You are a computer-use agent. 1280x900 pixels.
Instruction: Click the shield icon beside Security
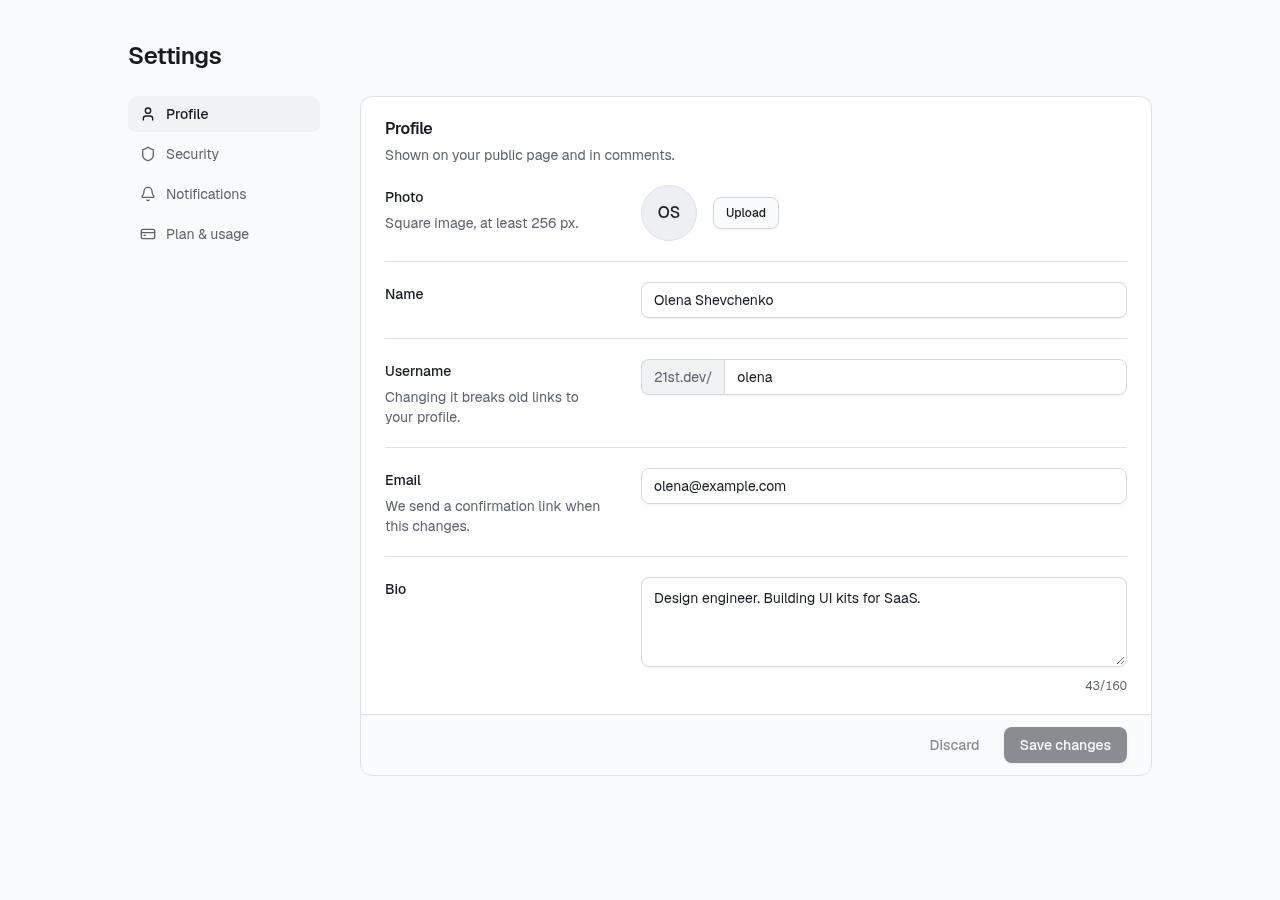pyautogui.click(x=148, y=154)
